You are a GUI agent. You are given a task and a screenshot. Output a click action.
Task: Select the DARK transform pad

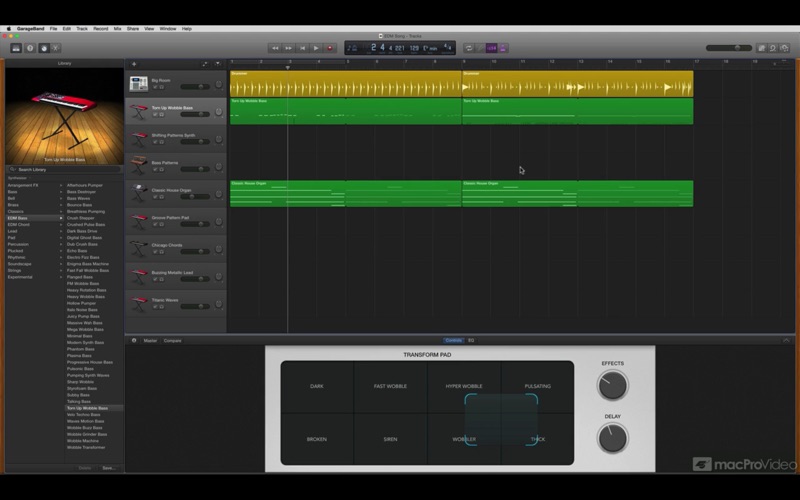click(x=316, y=386)
